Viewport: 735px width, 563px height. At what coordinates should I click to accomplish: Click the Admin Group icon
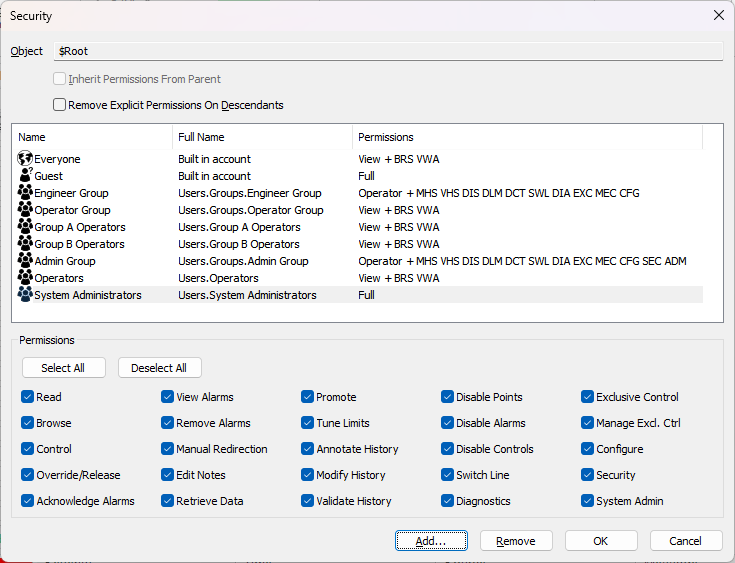[x=25, y=261]
